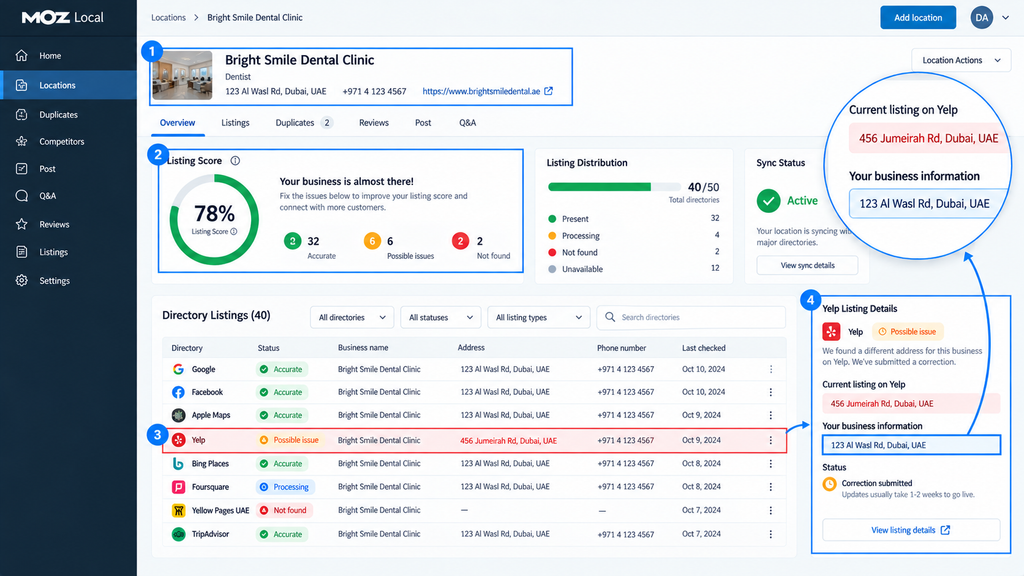Image resolution: width=1024 pixels, height=576 pixels.
Task: Open more options for Facebook row
Action: pos(771,392)
